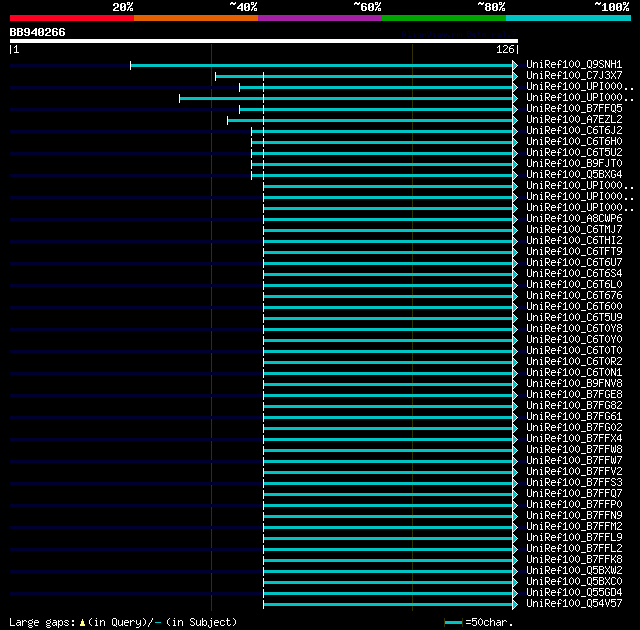Viewport: 640px width, 630px height.
Task: Select the UniRef100_B9FNV8 label
Action: click(x=574, y=384)
